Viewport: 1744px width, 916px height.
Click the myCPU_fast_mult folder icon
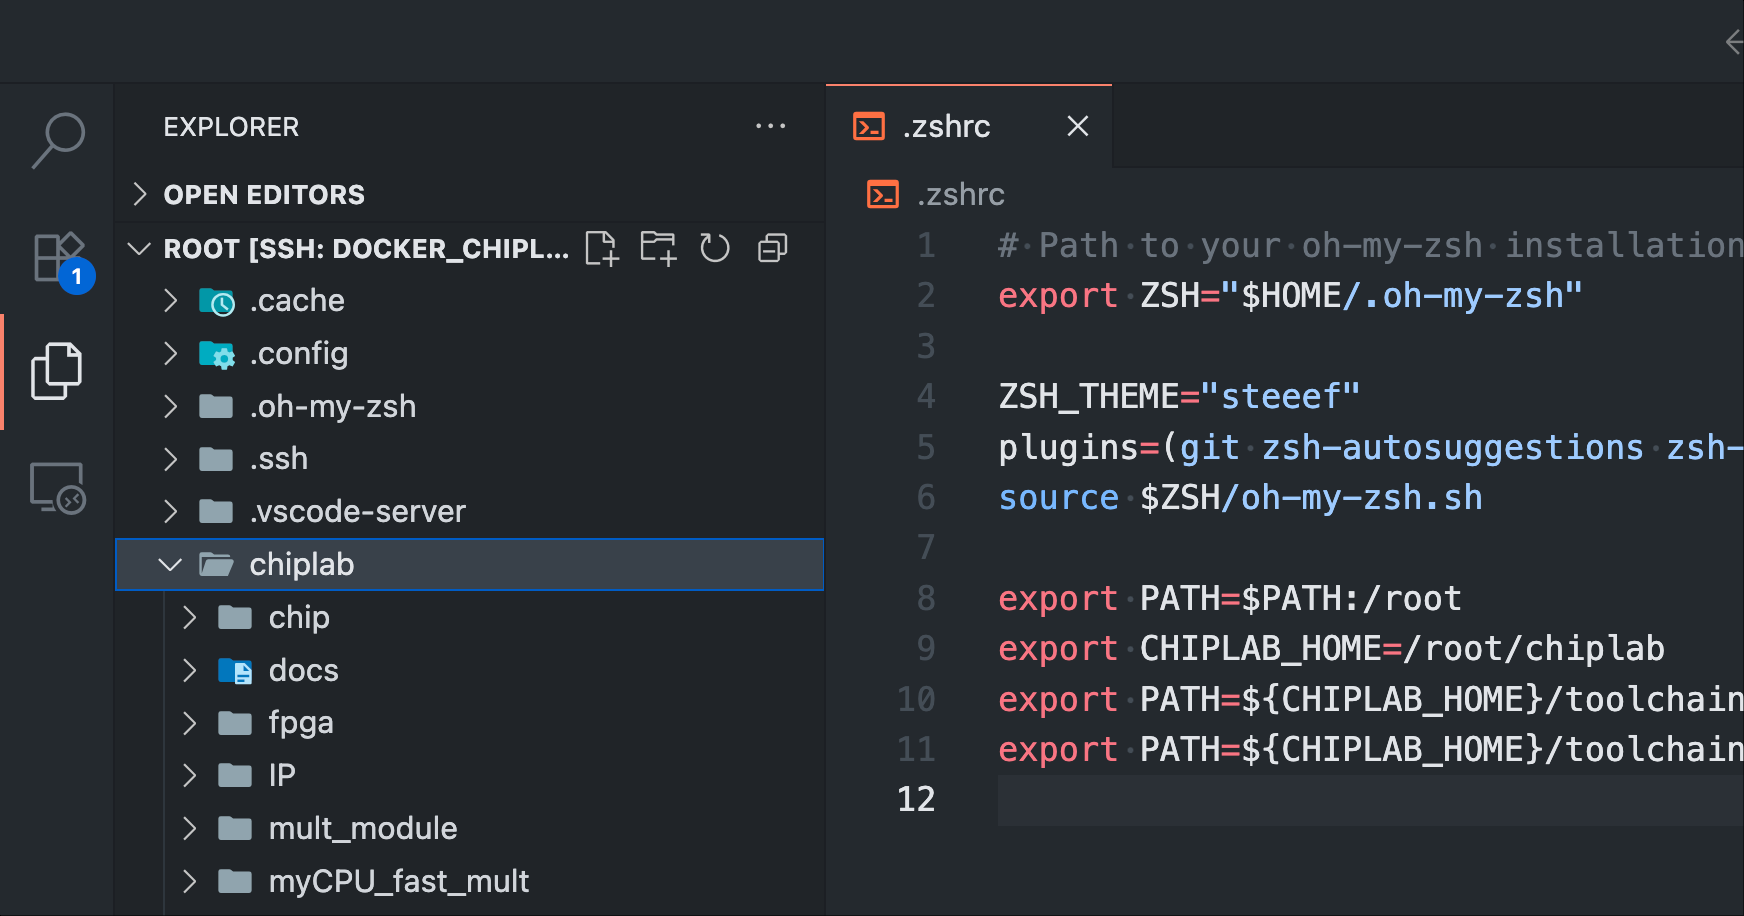235,881
